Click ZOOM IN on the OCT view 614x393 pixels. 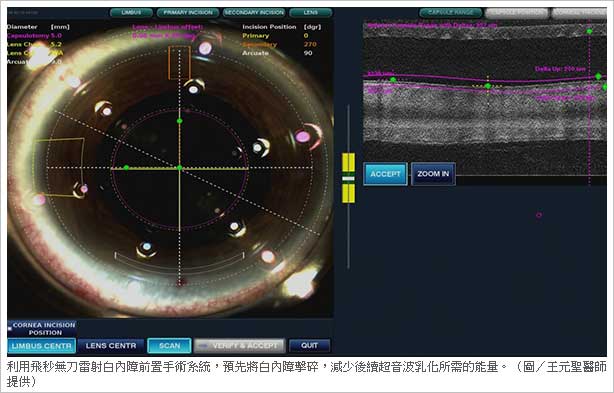click(x=433, y=174)
